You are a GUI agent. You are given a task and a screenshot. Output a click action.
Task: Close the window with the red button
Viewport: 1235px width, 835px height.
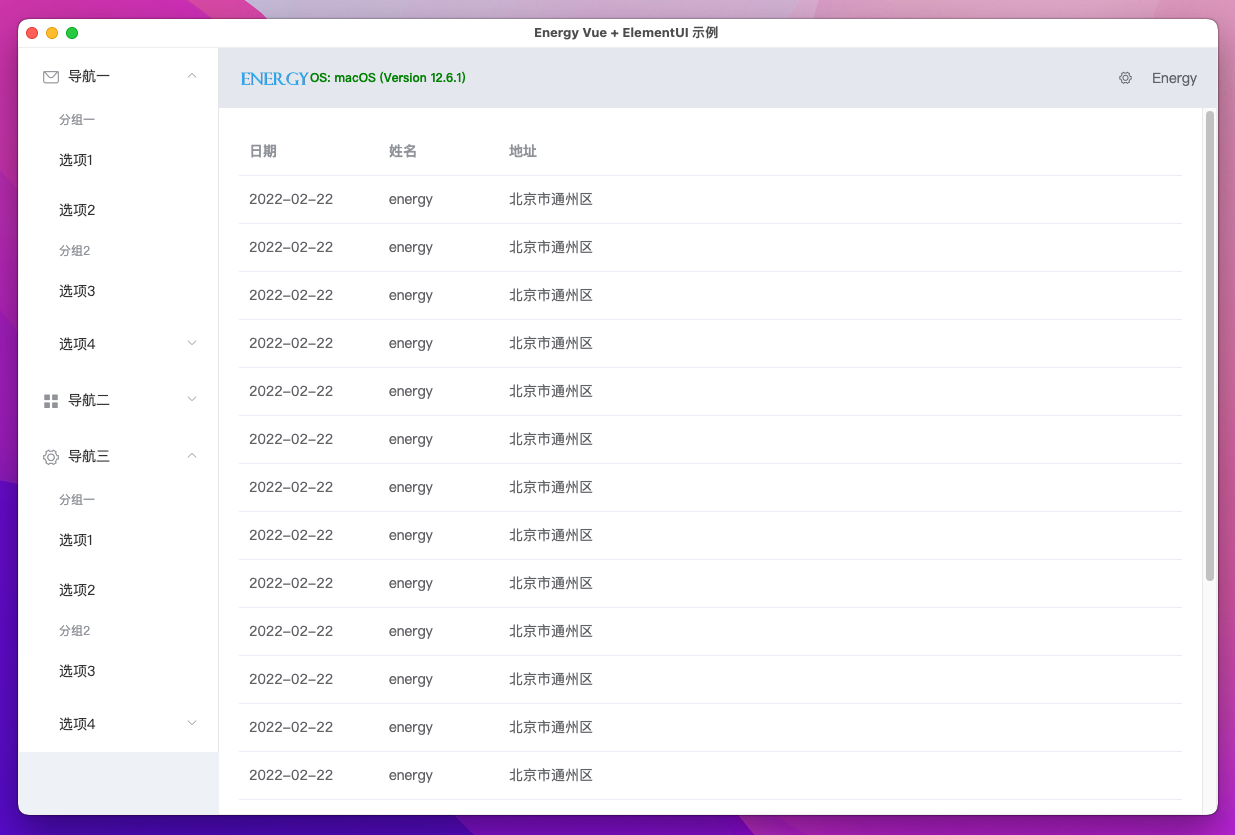pos(32,33)
